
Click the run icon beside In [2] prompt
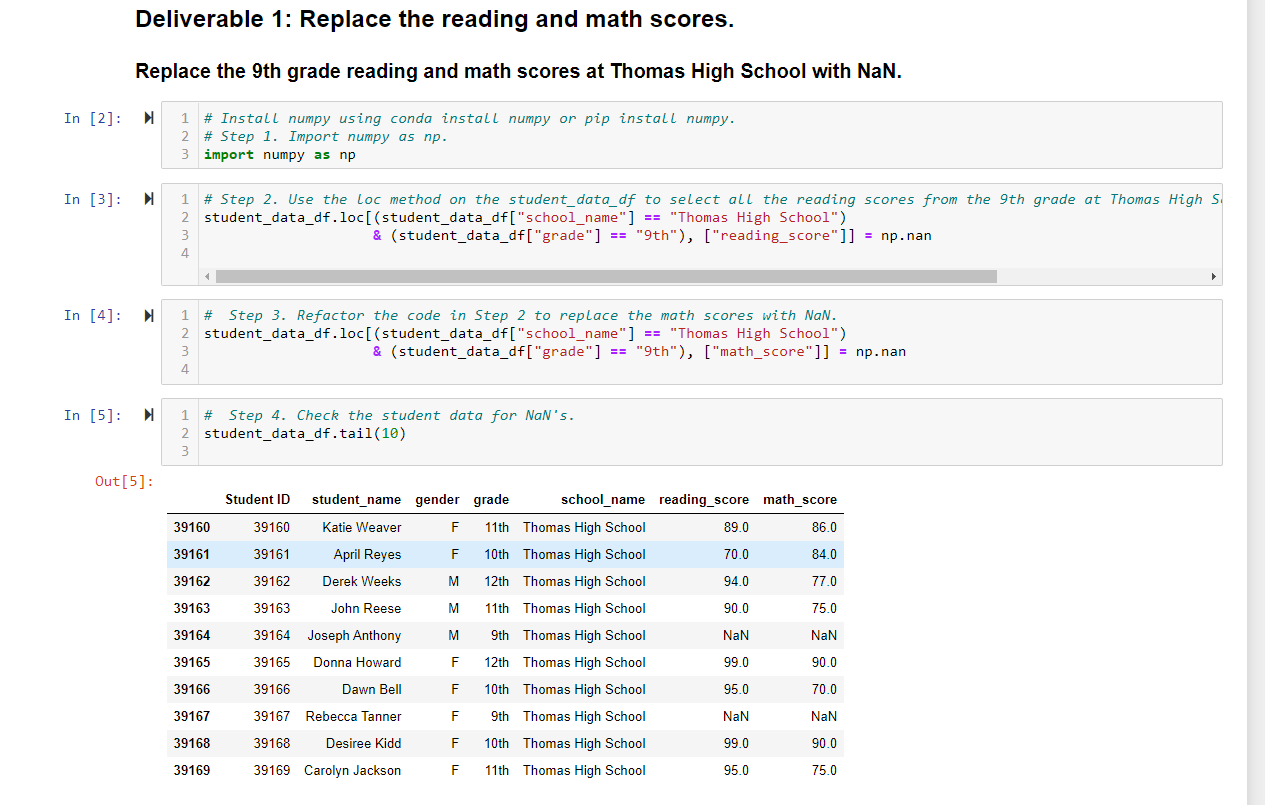[148, 118]
